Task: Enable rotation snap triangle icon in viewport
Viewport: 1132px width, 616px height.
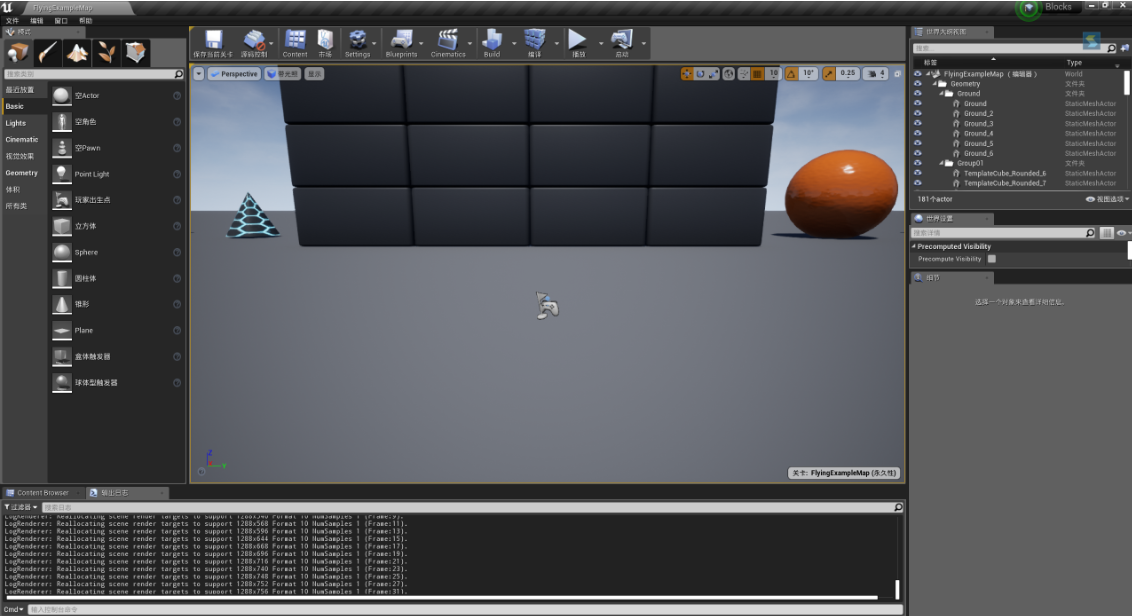Action: (x=791, y=74)
